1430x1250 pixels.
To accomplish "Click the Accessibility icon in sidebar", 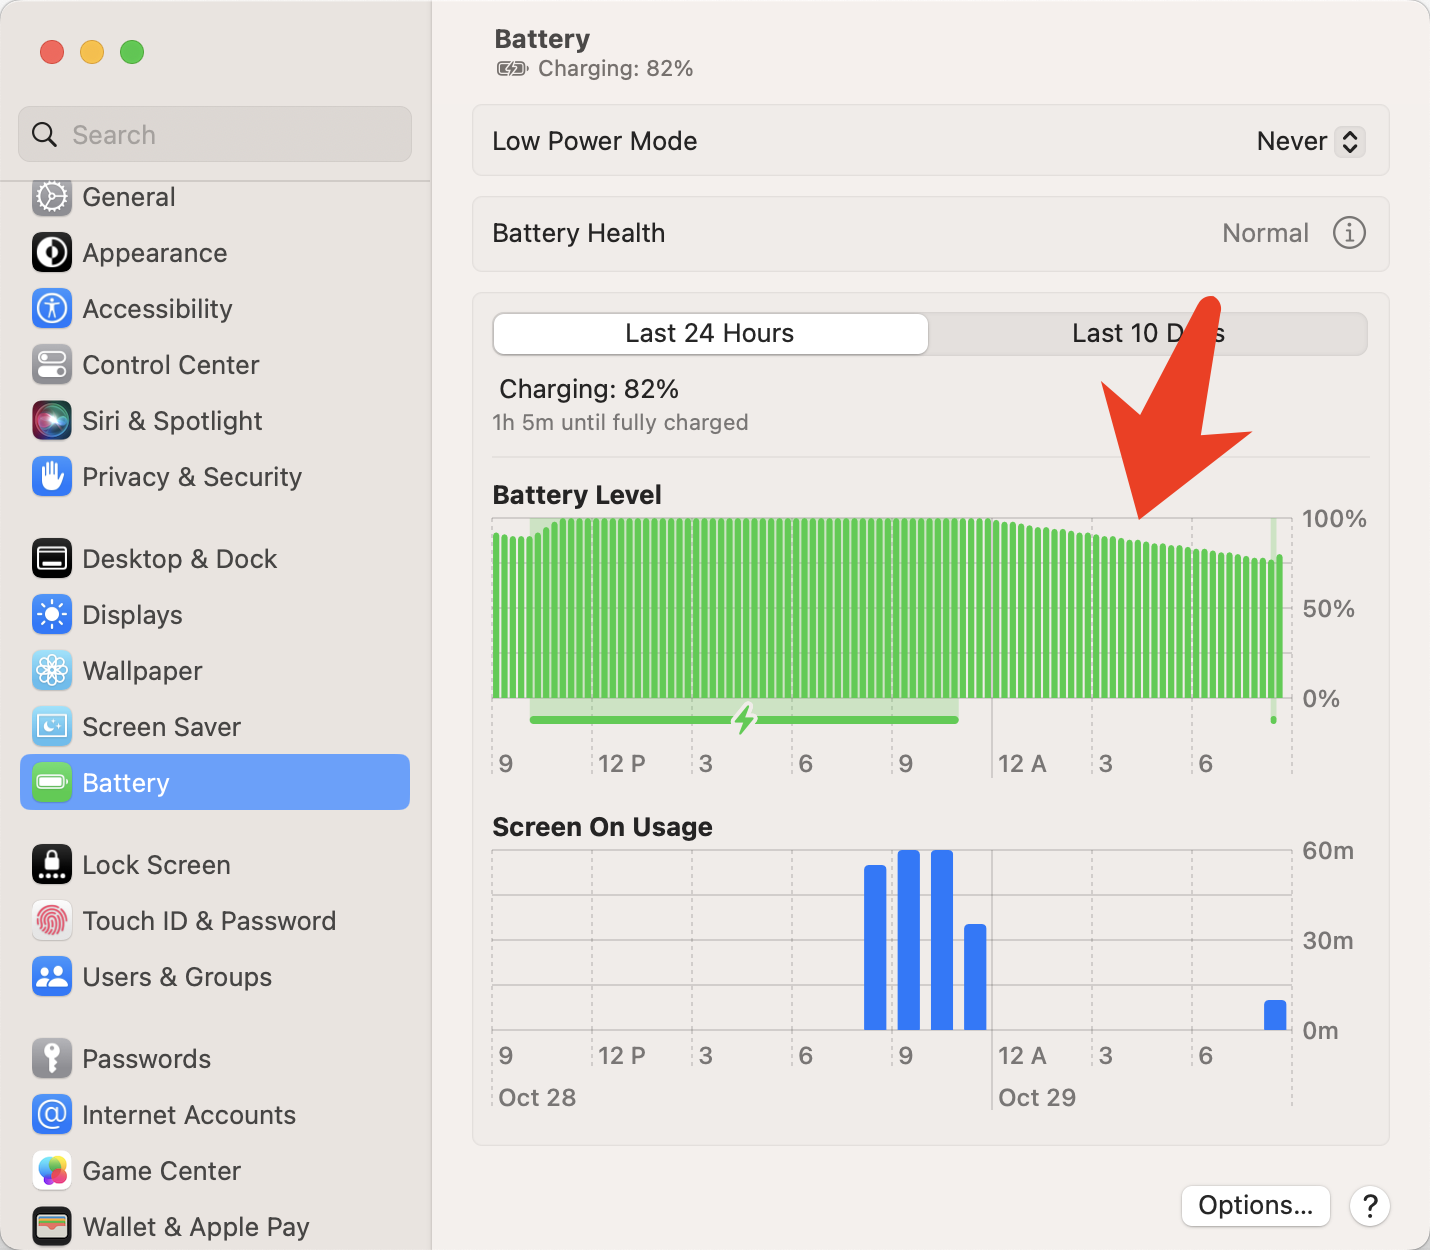I will (x=52, y=309).
